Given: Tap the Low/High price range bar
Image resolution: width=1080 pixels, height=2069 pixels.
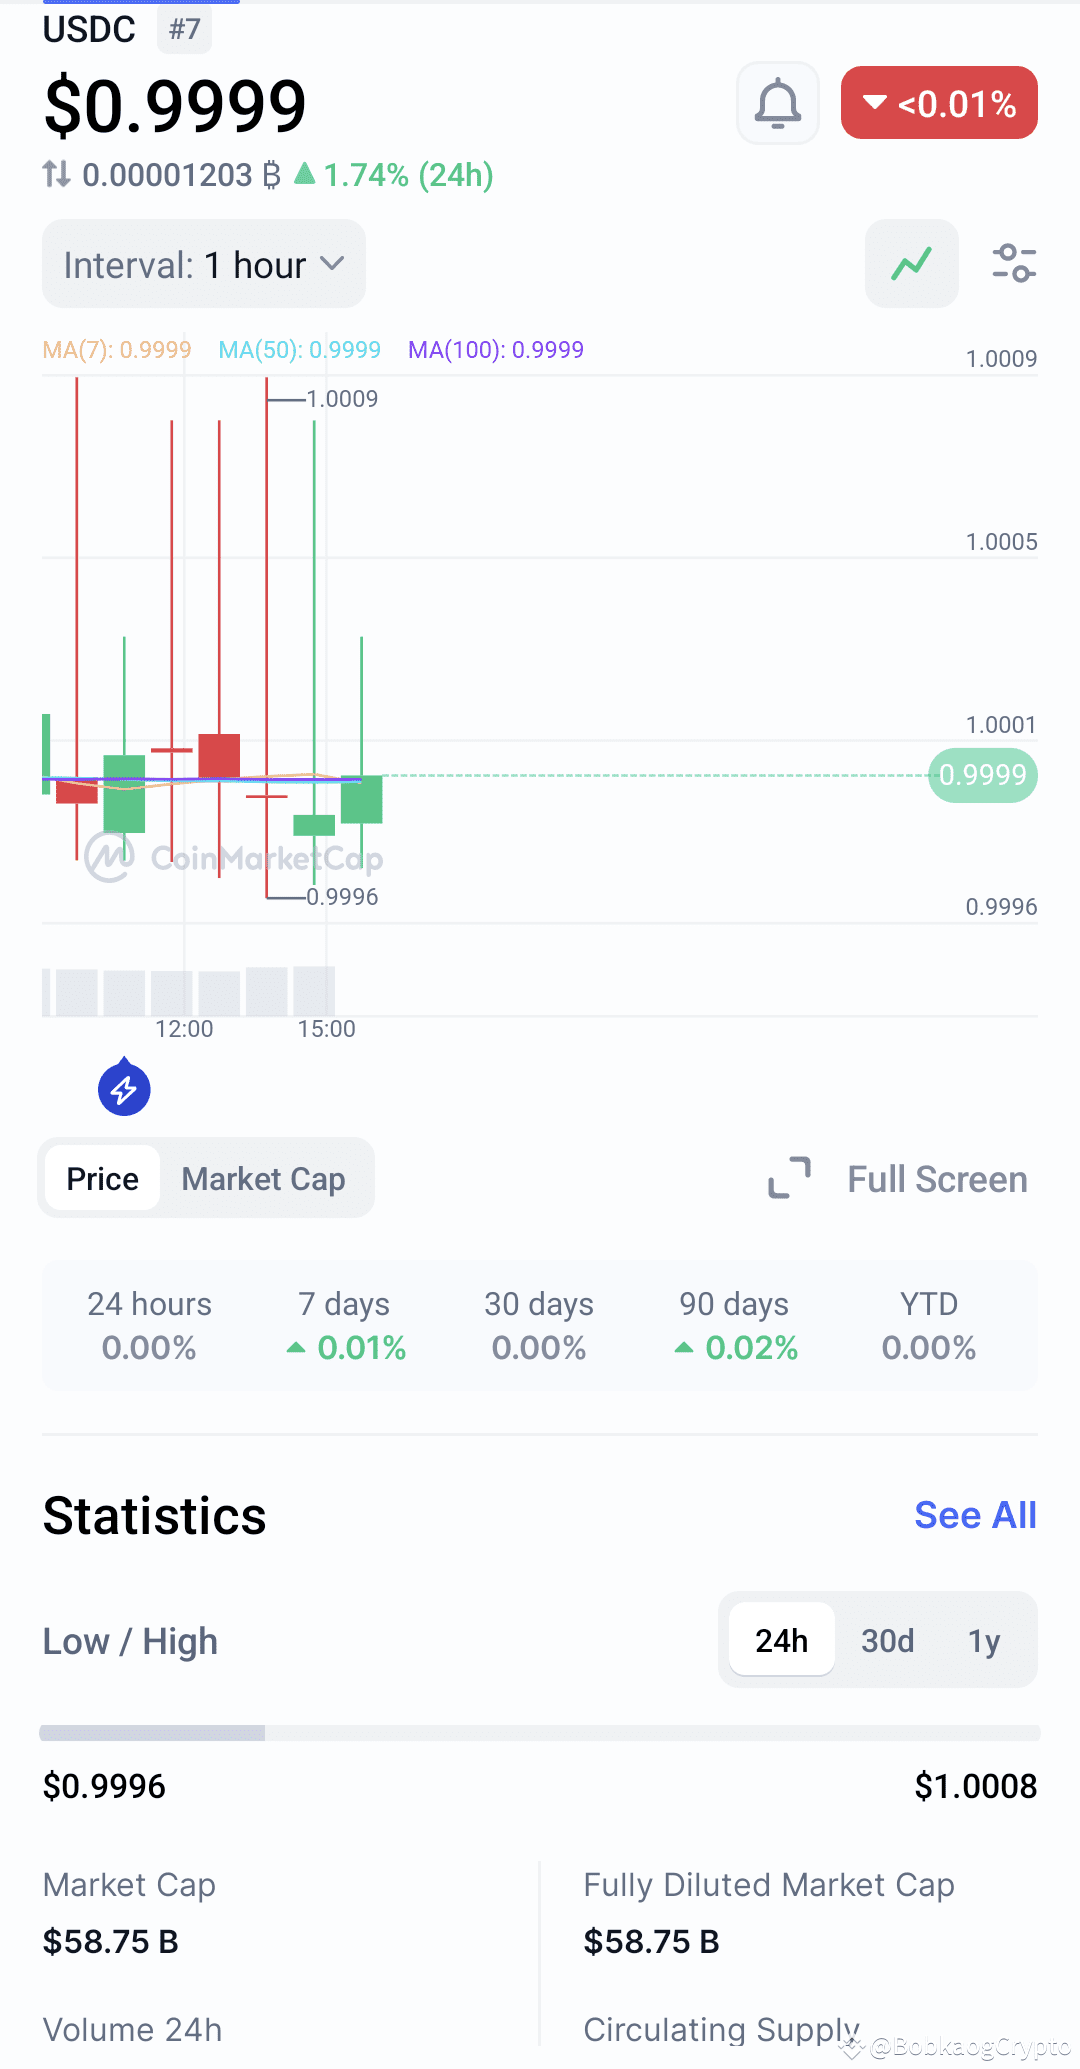Looking at the screenshot, I should coord(540,1733).
